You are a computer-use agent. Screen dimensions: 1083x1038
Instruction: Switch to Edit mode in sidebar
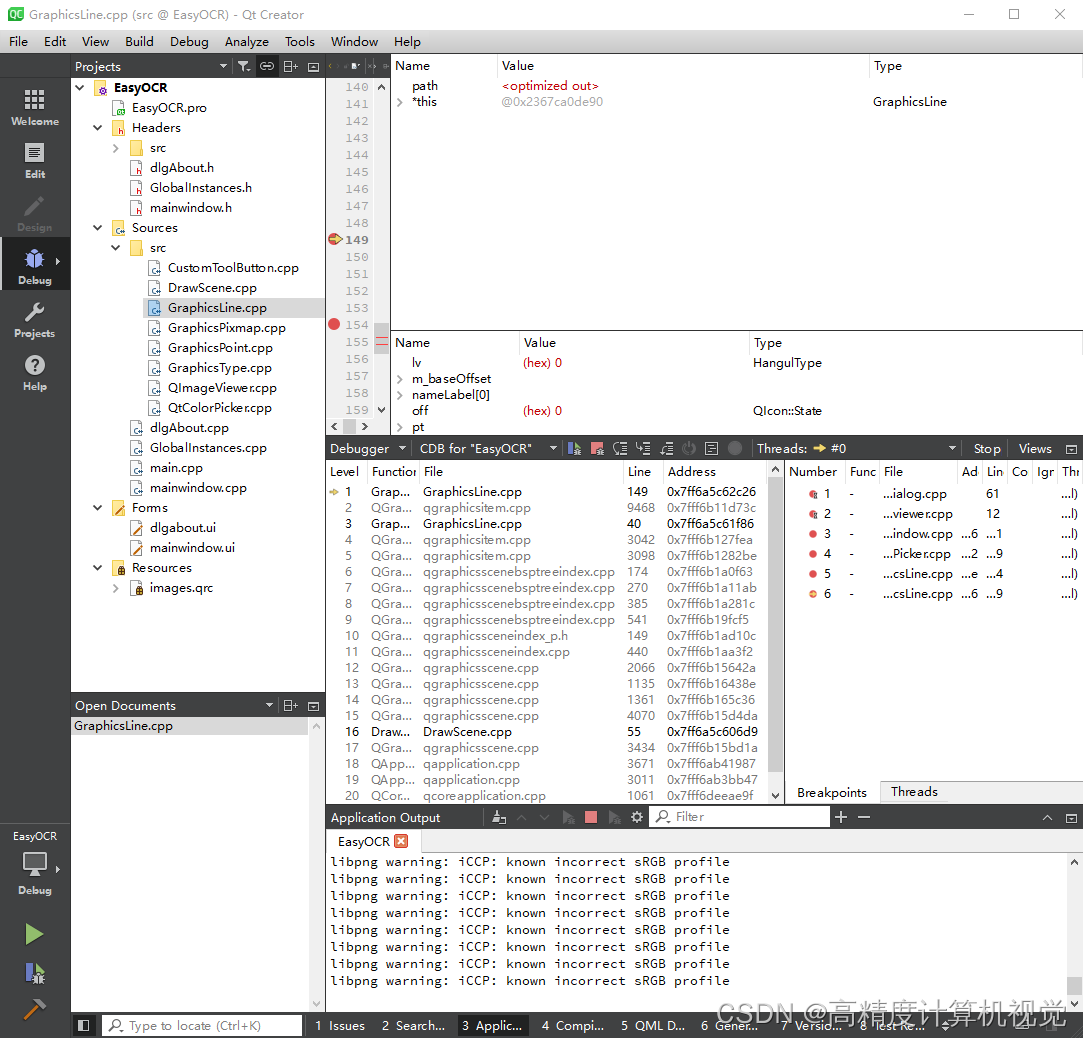35,160
